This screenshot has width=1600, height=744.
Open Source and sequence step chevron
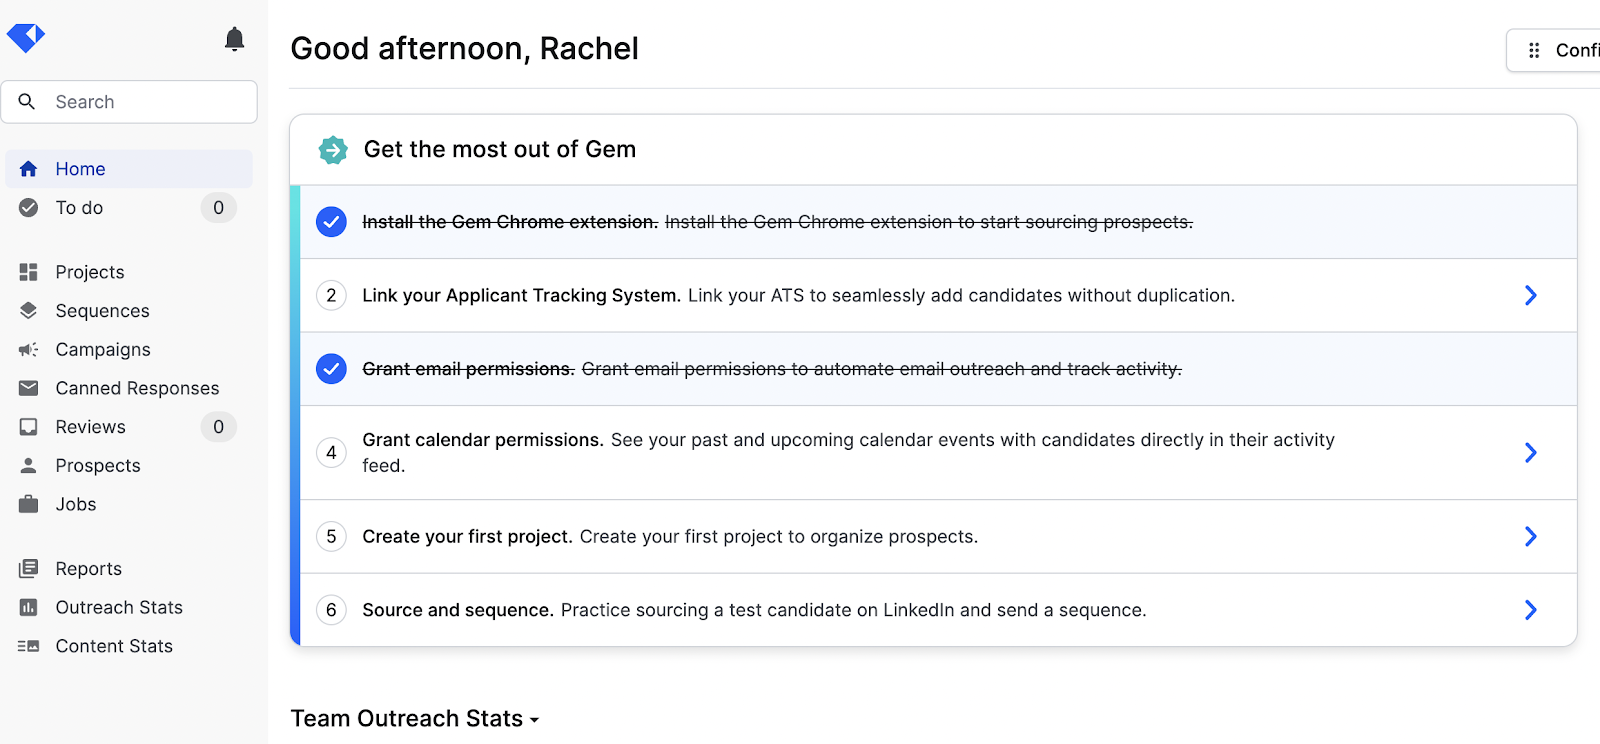click(1530, 610)
